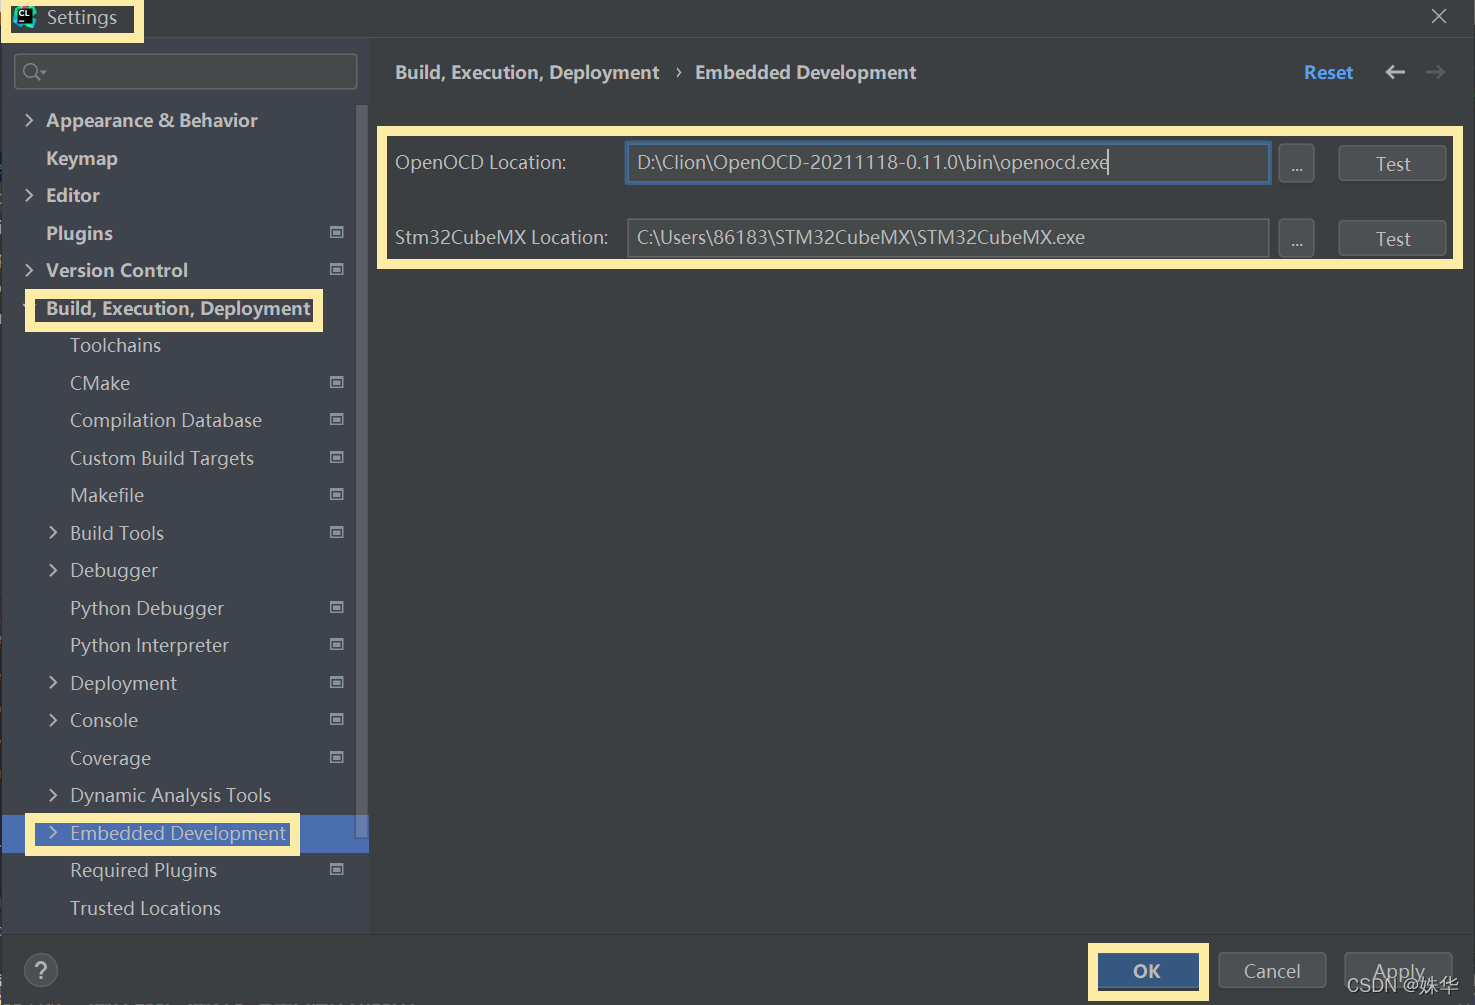1475x1005 pixels.
Task: Click the project-level icon beside Deployment
Action: point(337,682)
